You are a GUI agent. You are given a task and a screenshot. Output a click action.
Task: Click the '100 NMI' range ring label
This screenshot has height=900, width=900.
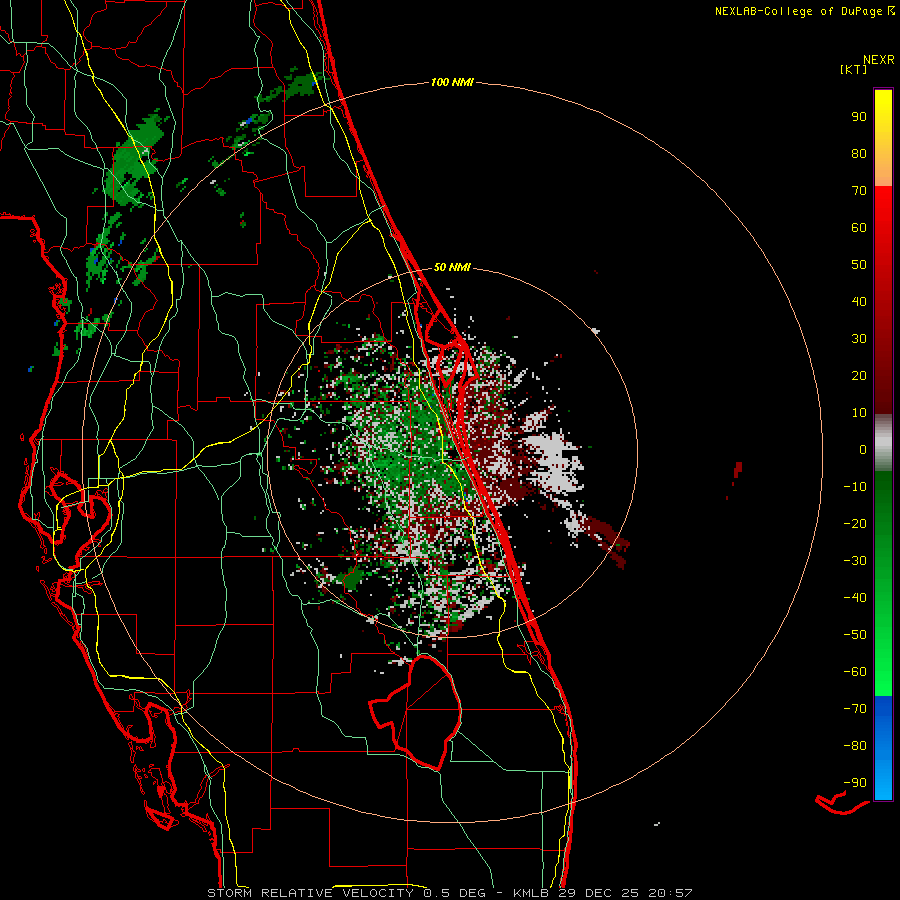[452, 83]
